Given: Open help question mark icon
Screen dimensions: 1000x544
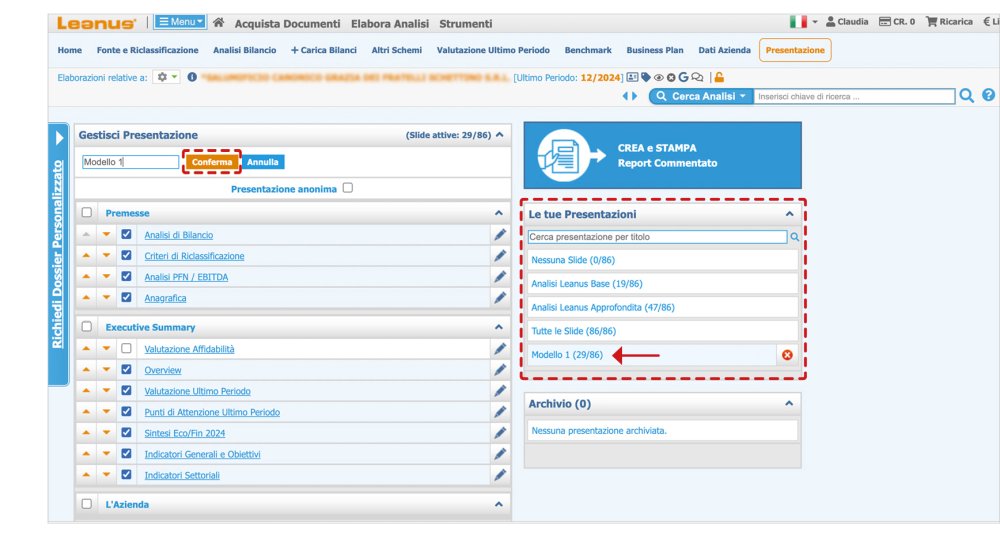Looking at the screenshot, I should (x=989, y=95).
